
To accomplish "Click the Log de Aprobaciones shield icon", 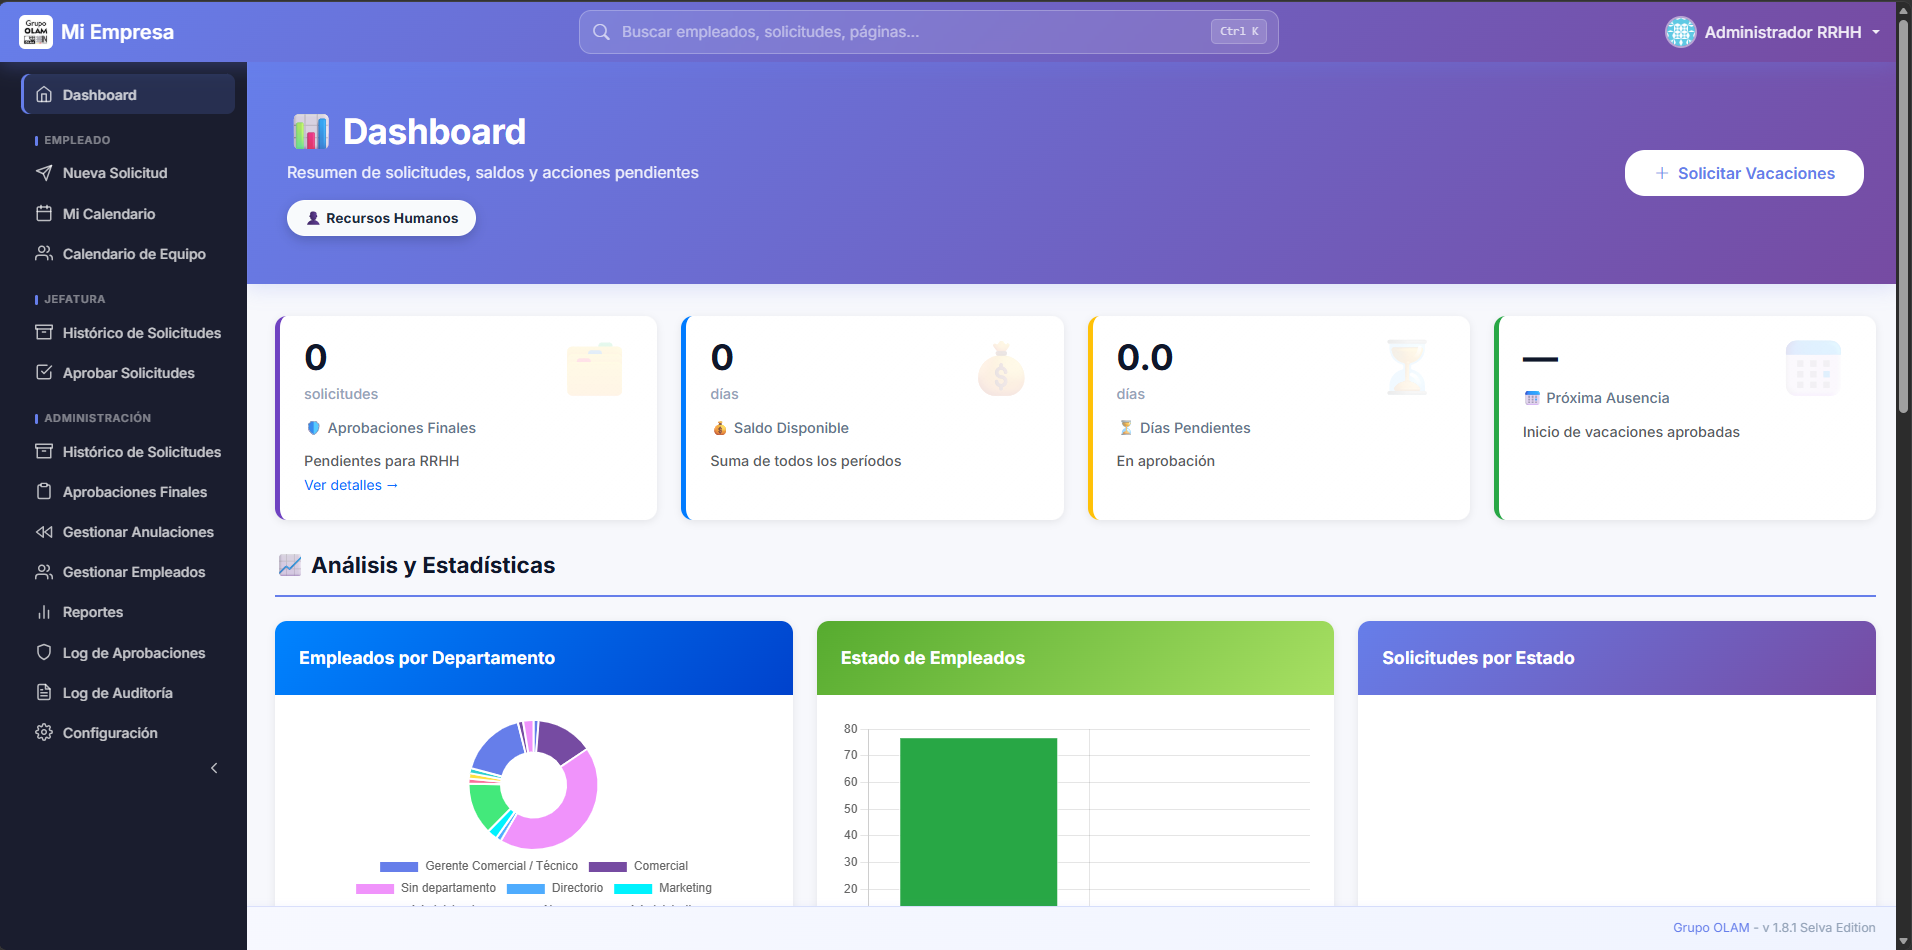I will point(44,652).
